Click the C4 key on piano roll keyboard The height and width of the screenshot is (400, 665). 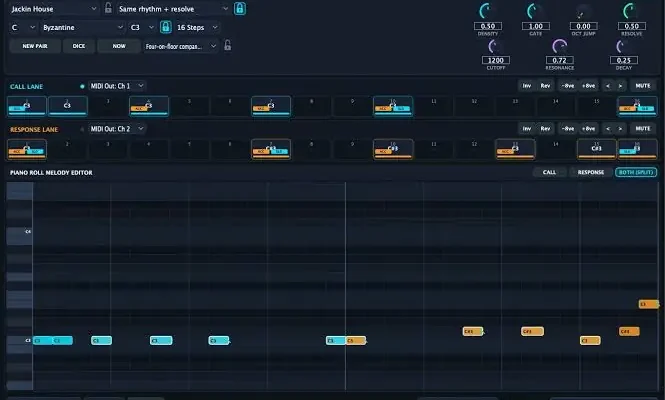pyautogui.click(x=20, y=232)
